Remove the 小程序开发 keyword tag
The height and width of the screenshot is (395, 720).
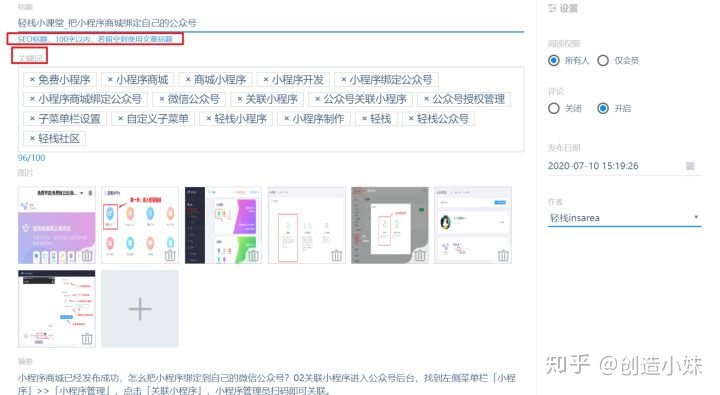[x=266, y=79]
